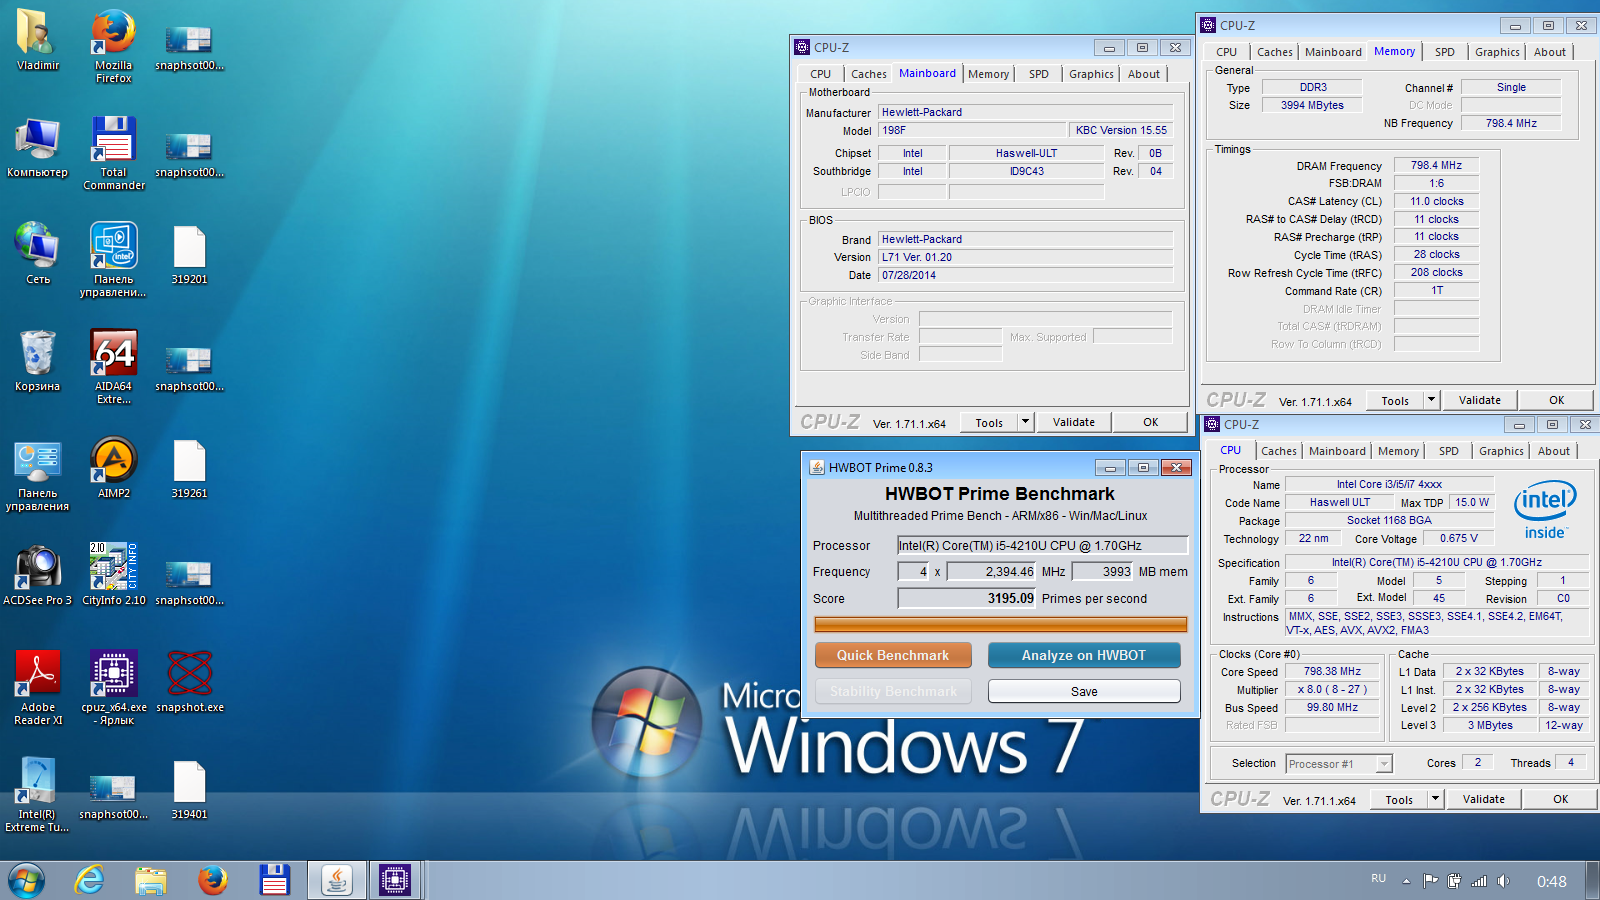Image resolution: width=1600 pixels, height=900 pixels.
Task: Select the Code Name Haswell ULT value
Action: [x=1340, y=502]
